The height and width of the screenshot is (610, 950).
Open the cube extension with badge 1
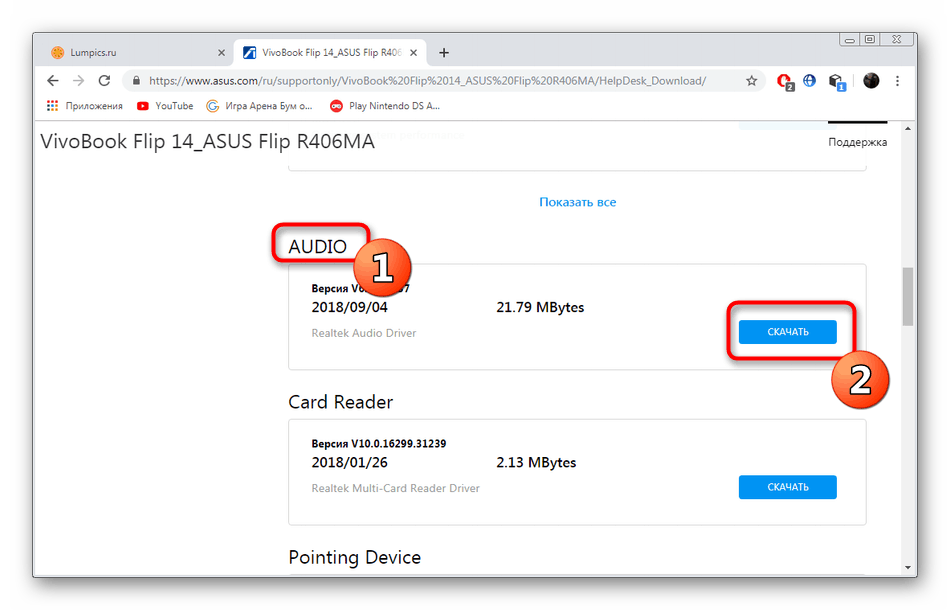(838, 81)
